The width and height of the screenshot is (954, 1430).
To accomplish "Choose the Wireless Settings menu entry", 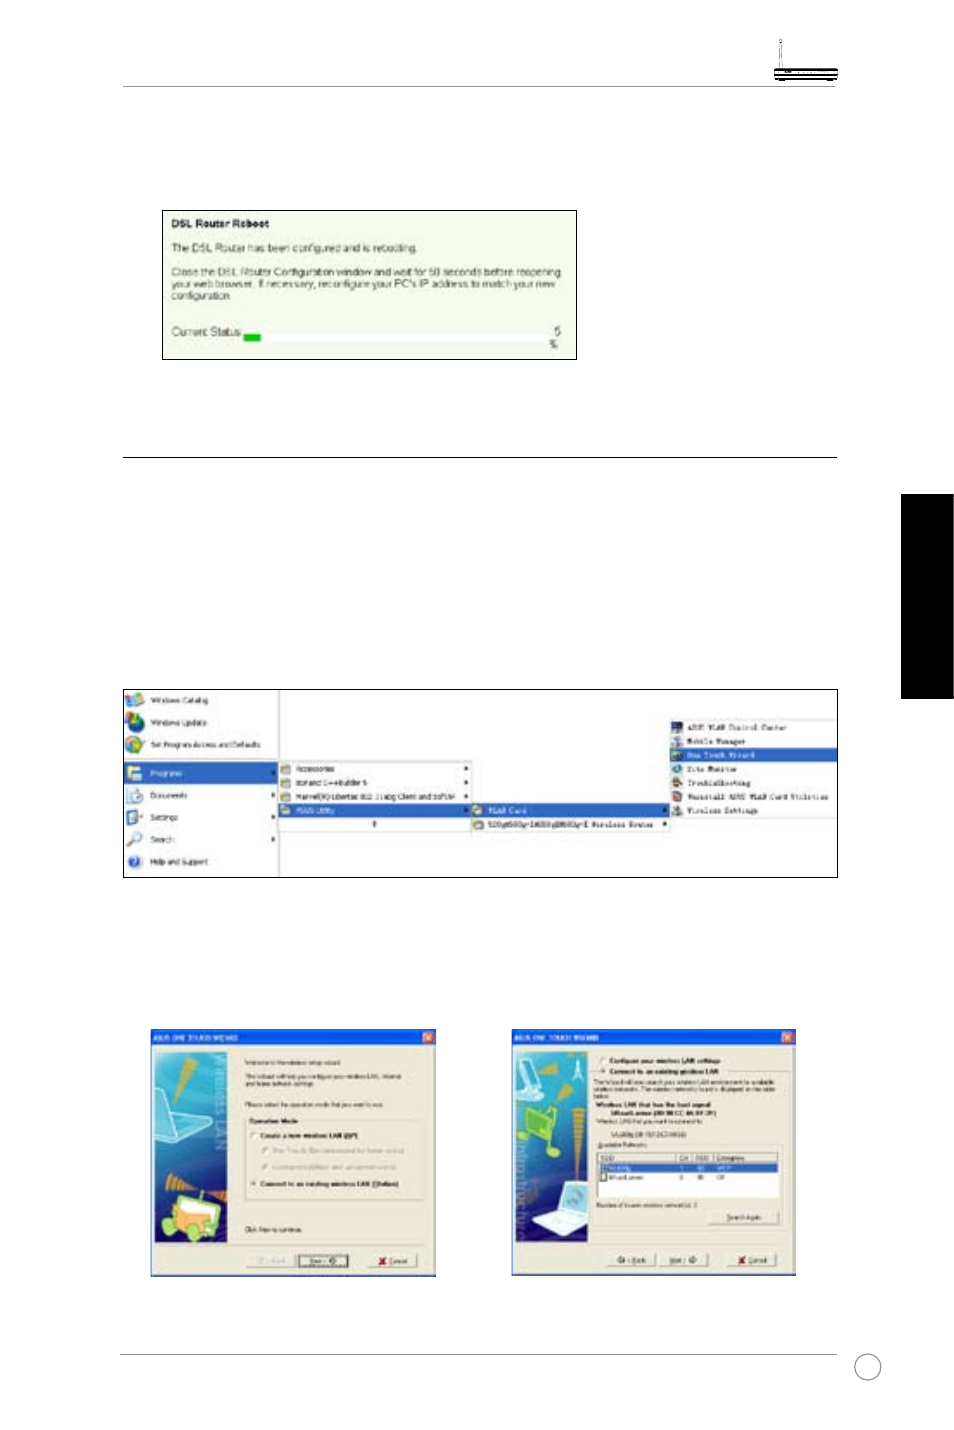I will pos(722,811).
